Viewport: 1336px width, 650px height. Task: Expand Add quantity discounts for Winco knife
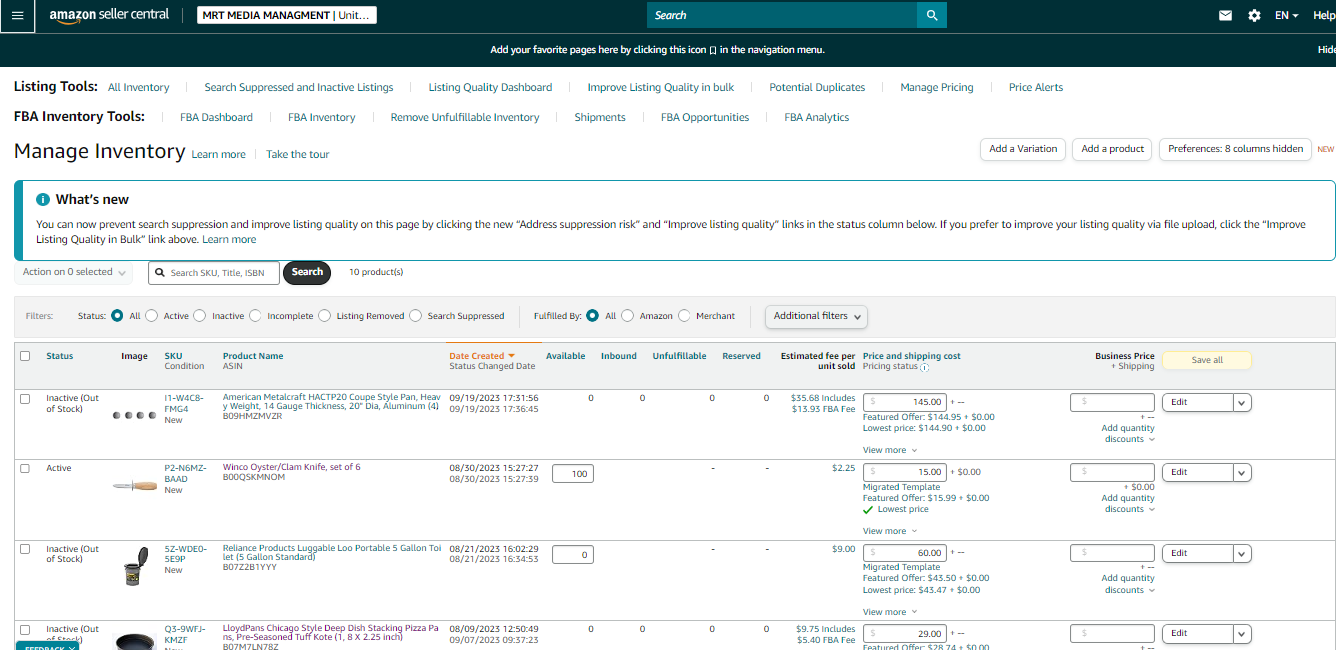1128,504
